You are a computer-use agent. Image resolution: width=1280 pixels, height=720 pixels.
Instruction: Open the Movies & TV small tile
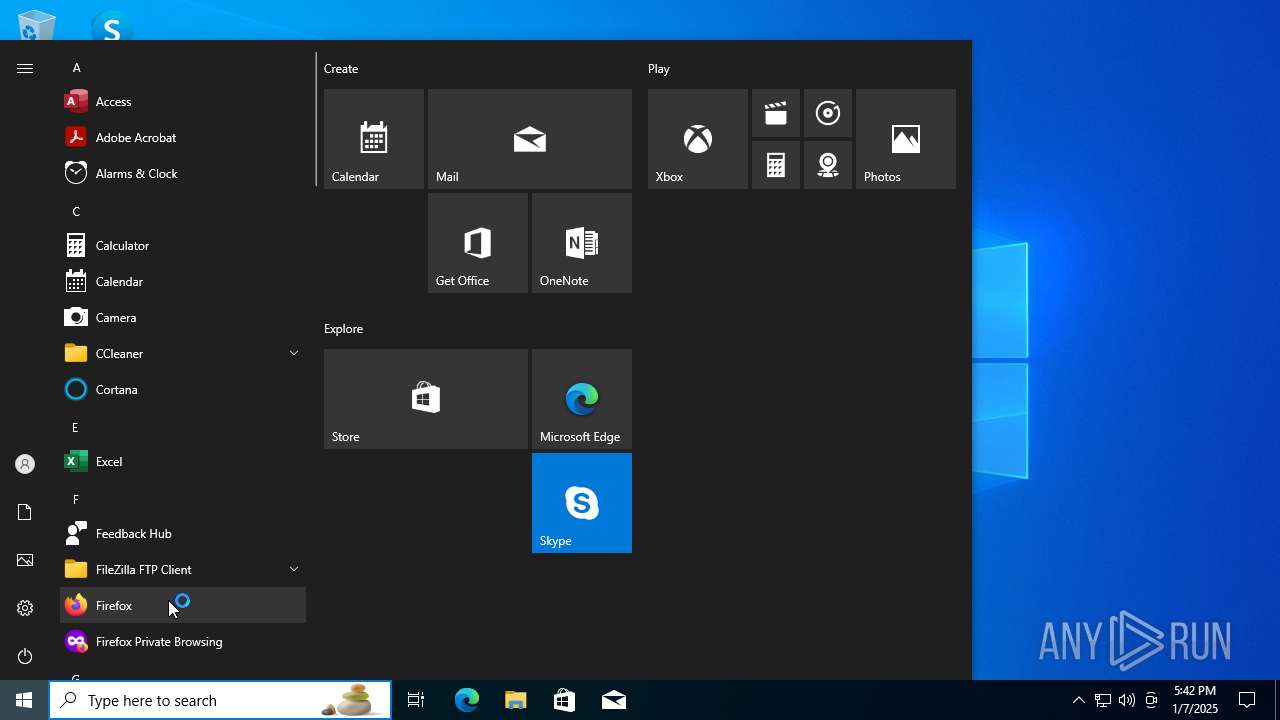pos(776,113)
